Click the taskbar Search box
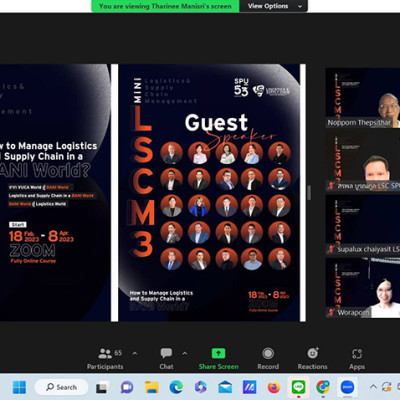Screen dimensions: 400x400 pyautogui.click(x=61, y=387)
